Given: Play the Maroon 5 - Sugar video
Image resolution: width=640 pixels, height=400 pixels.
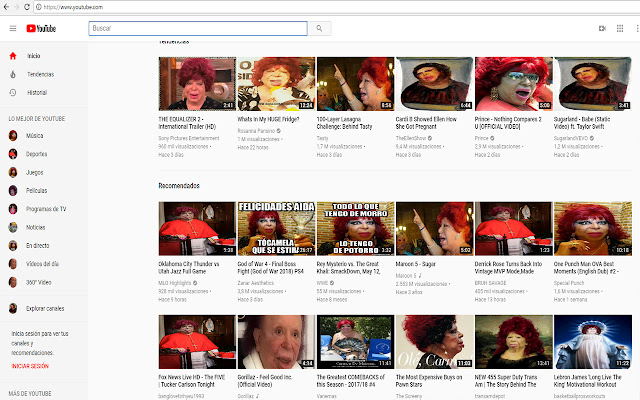Looking at the screenshot, I should tap(434, 228).
